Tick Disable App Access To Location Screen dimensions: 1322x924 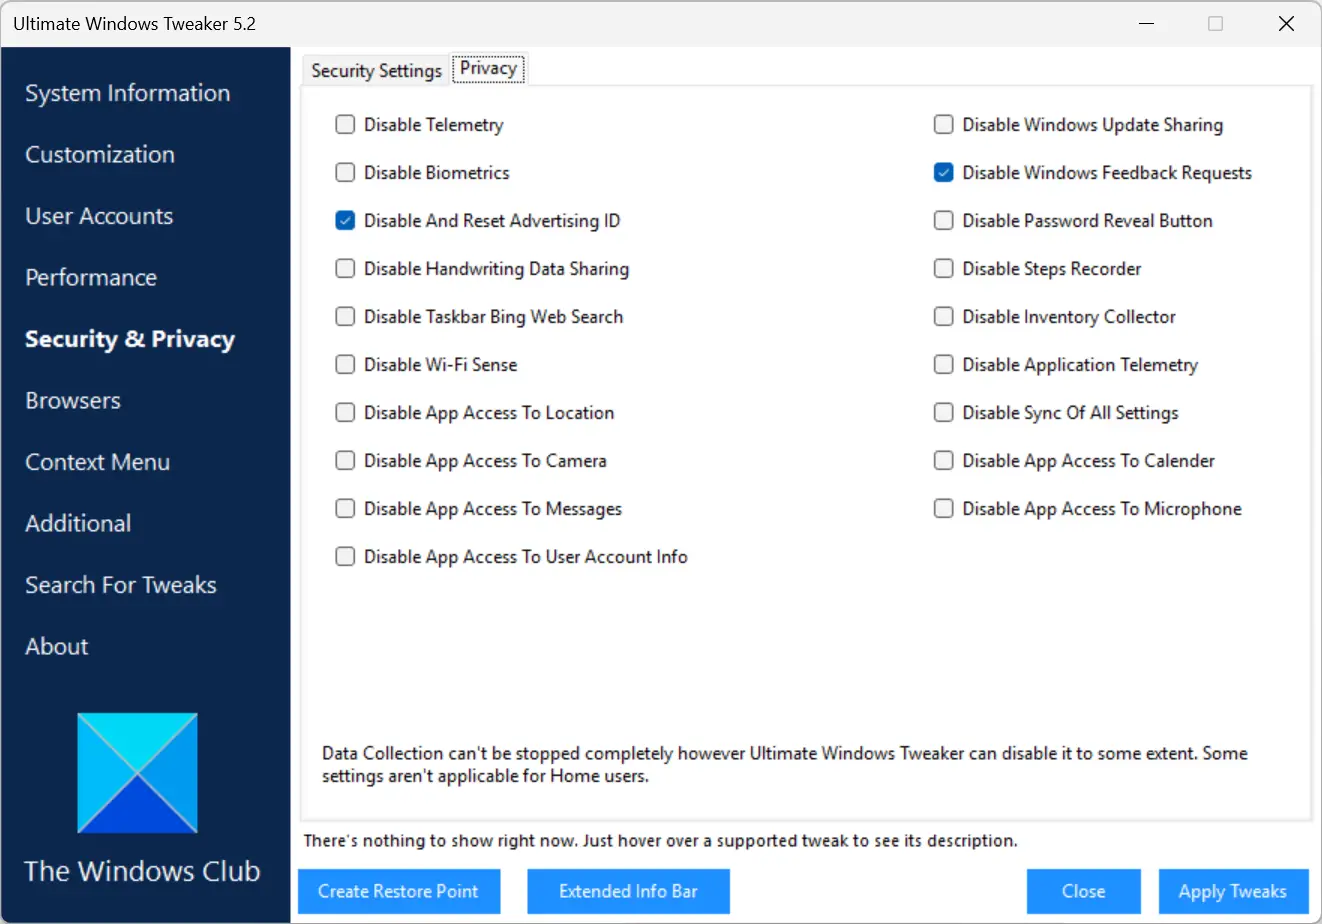(345, 413)
